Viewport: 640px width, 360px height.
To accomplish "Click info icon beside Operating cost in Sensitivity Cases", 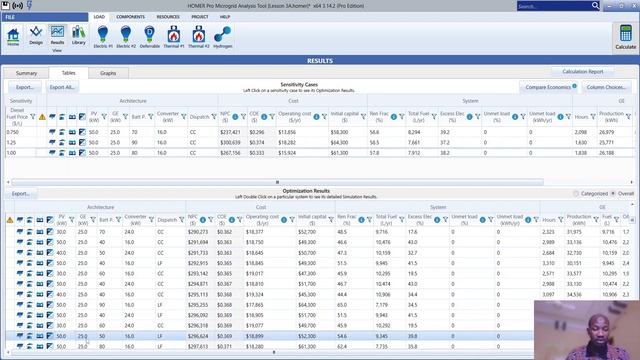I will 316,117.
